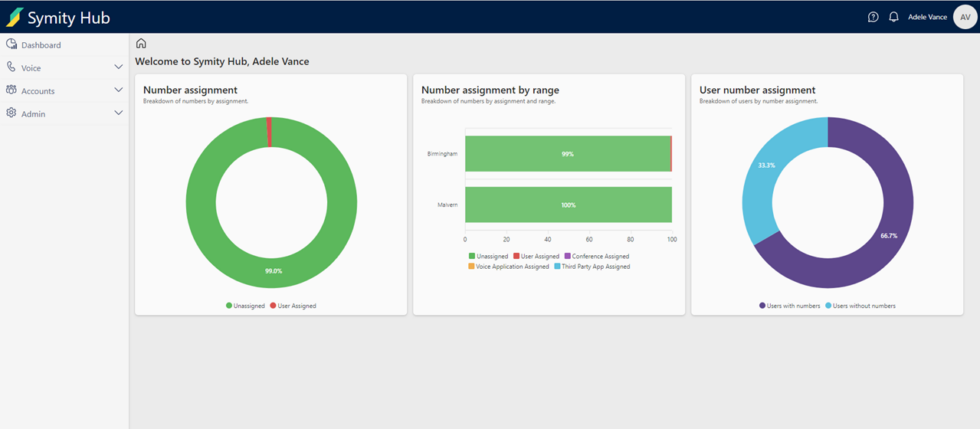Screen dimensions: 980x429
Task: Toggle Users without numbers legend entry
Action: pos(861,306)
